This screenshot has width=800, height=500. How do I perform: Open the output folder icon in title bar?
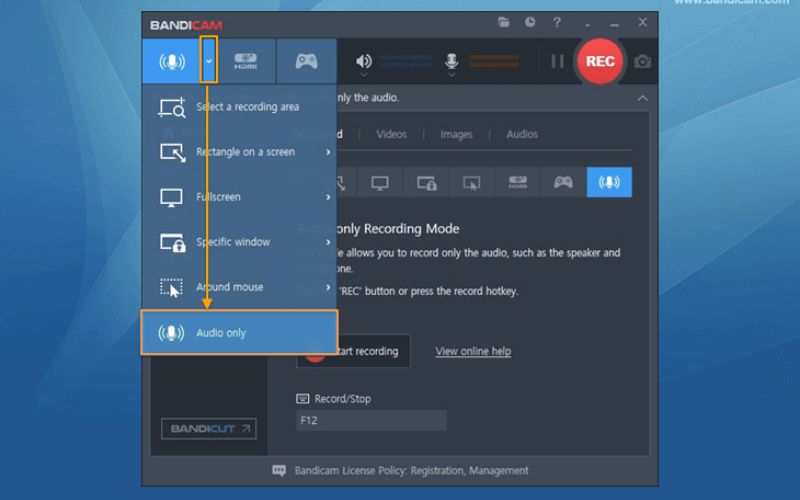click(504, 22)
